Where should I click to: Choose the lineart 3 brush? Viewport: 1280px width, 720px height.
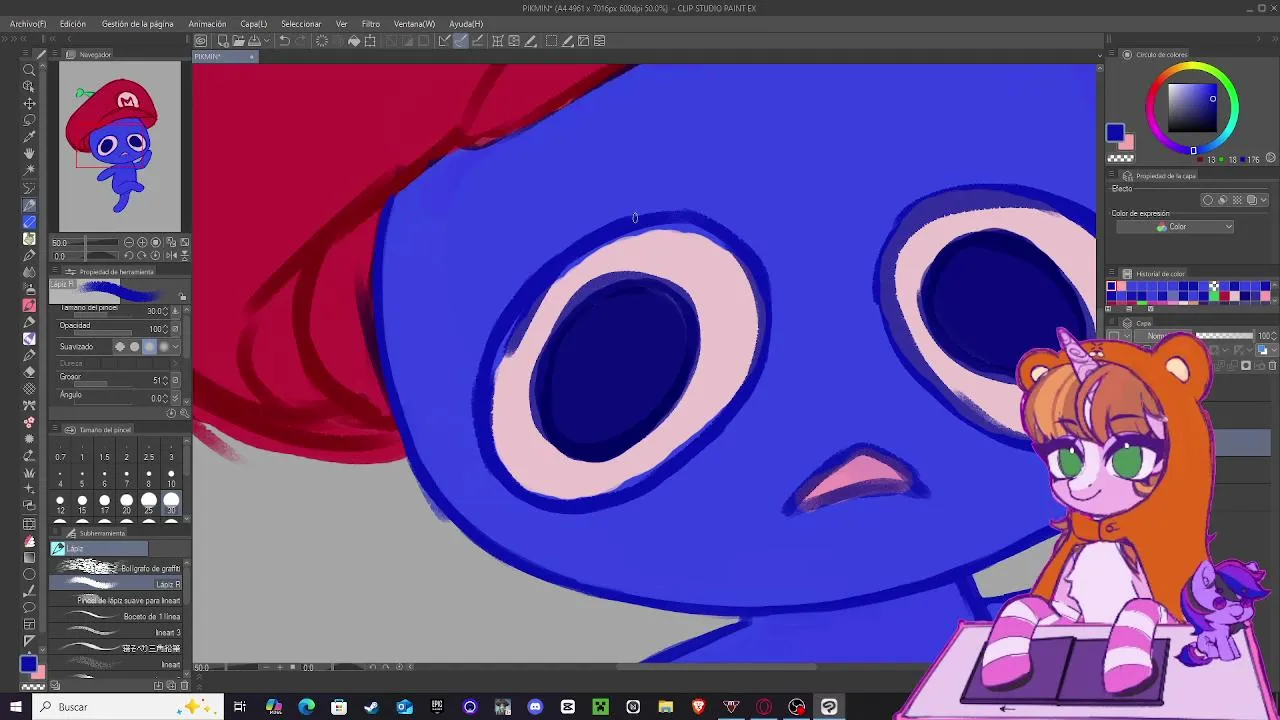coord(117,632)
